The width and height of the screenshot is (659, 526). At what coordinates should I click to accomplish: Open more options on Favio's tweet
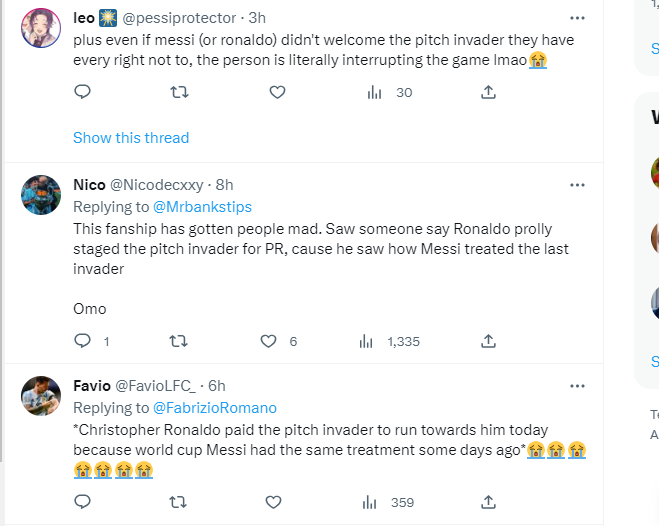(577, 386)
